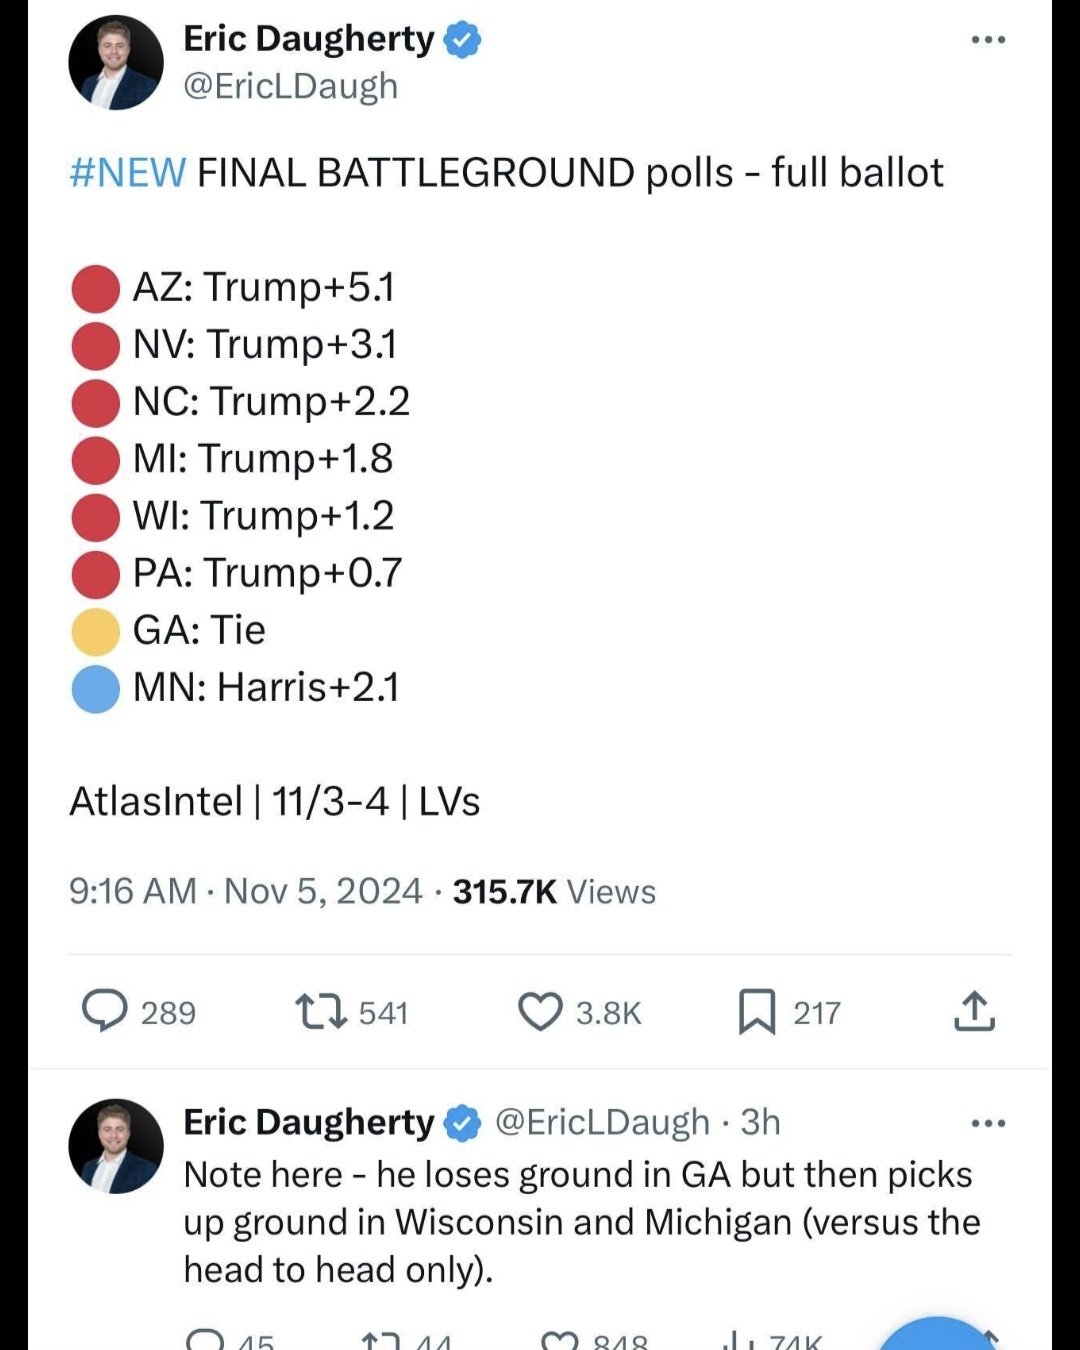
Task: Repost the reply tweet with 44 reposts
Action: (x=381, y=1340)
